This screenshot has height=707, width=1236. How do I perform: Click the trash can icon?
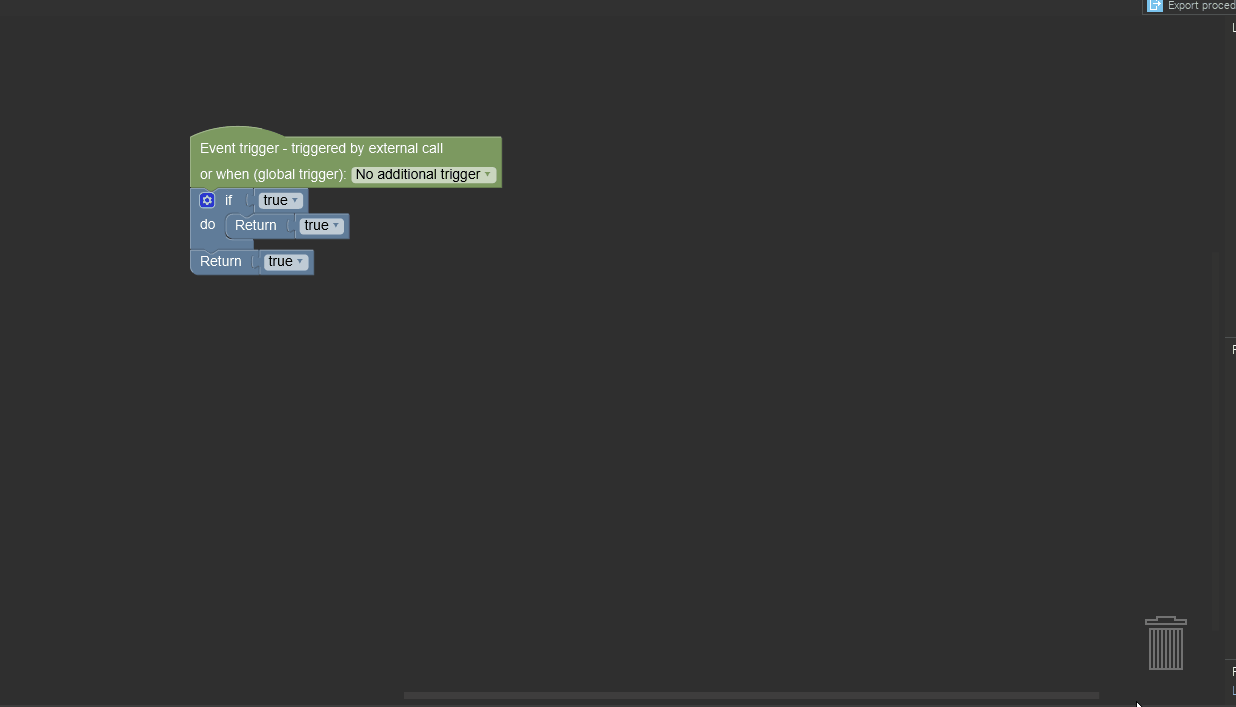point(1166,643)
